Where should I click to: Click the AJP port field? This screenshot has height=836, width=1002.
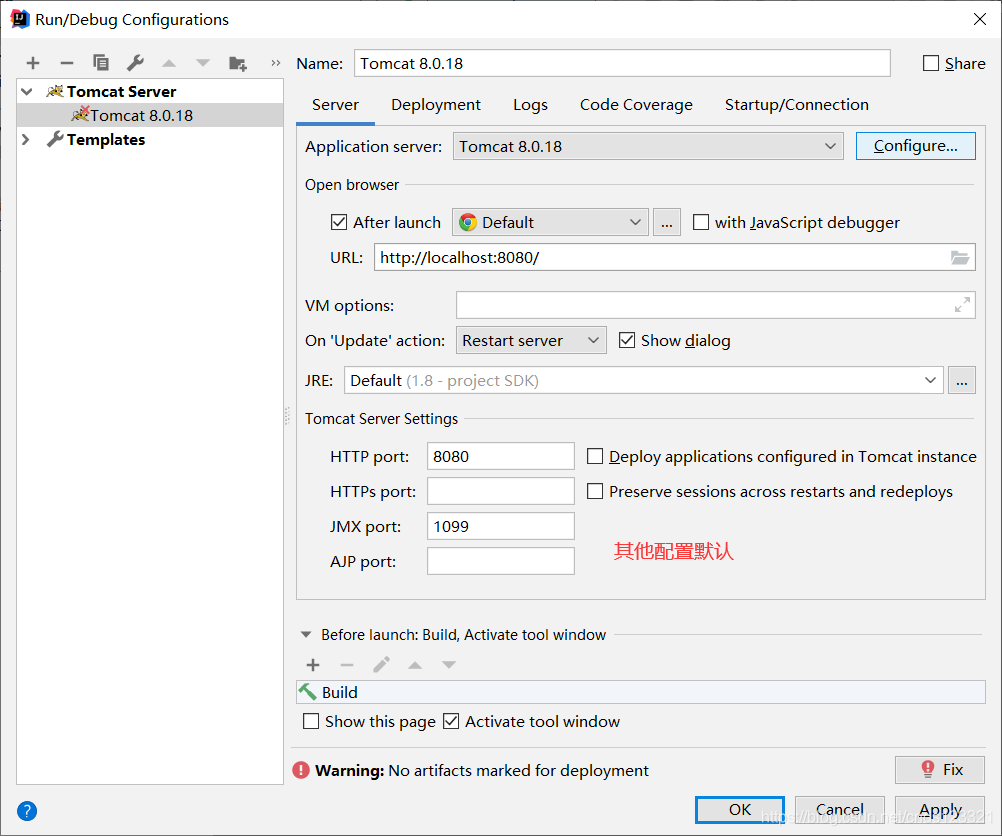point(500,561)
